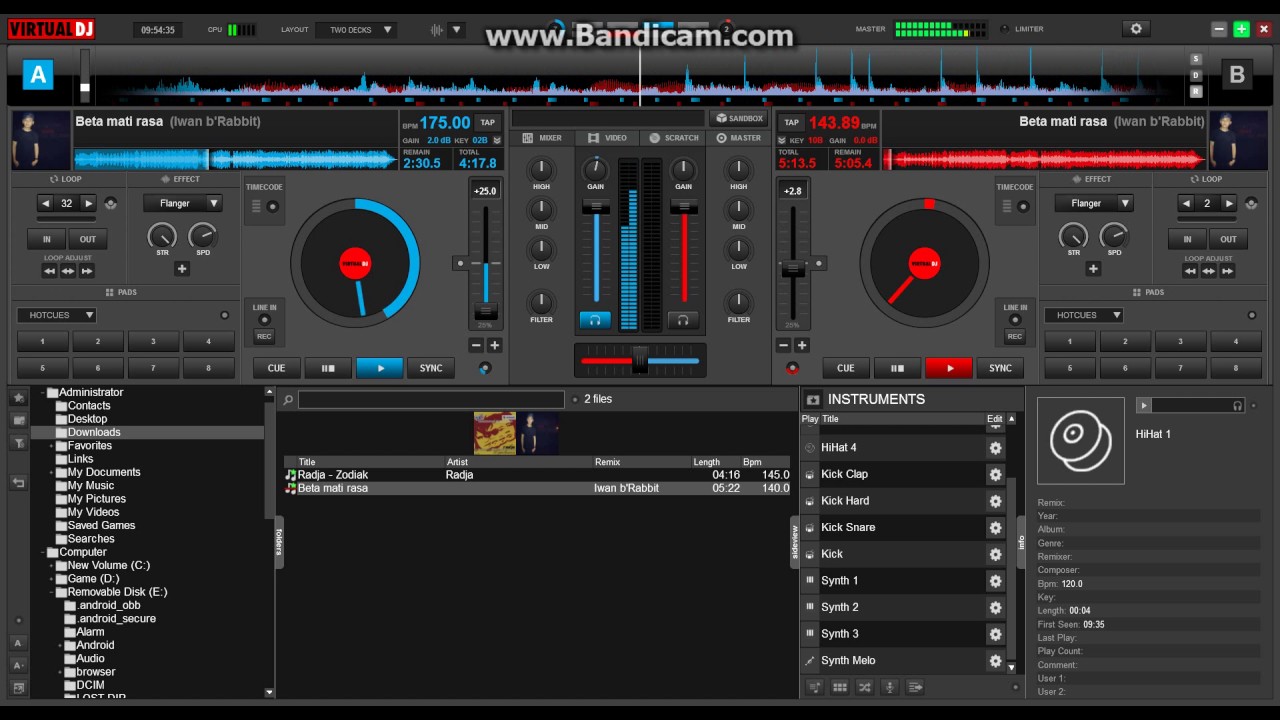
Task: Click the shuffle icon under instruments list
Action: pyautogui.click(x=865, y=687)
